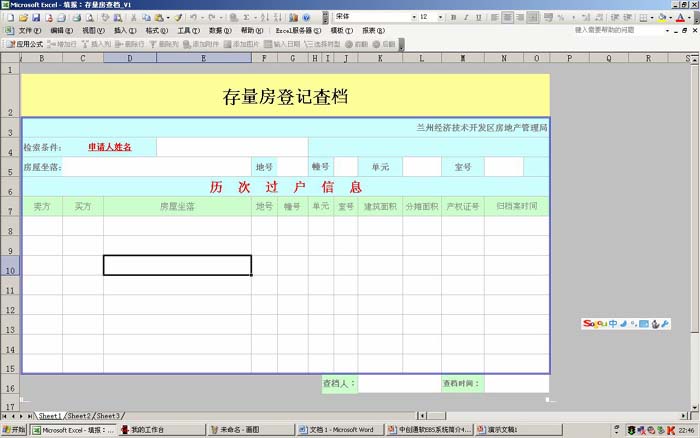This screenshot has height=438, width=700.
Task: Open the 插入(I) menu
Action: pyautogui.click(x=125, y=31)
